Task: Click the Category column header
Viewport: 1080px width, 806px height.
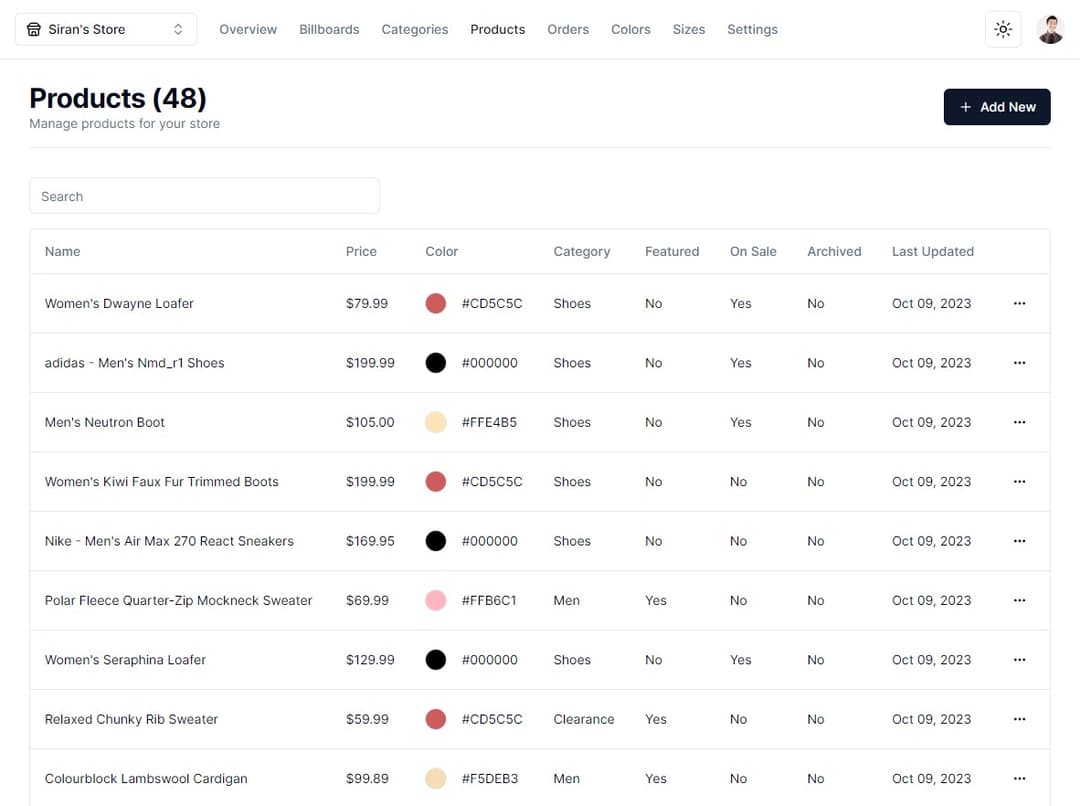Action: pyautogui.click(x=582, y=251)
